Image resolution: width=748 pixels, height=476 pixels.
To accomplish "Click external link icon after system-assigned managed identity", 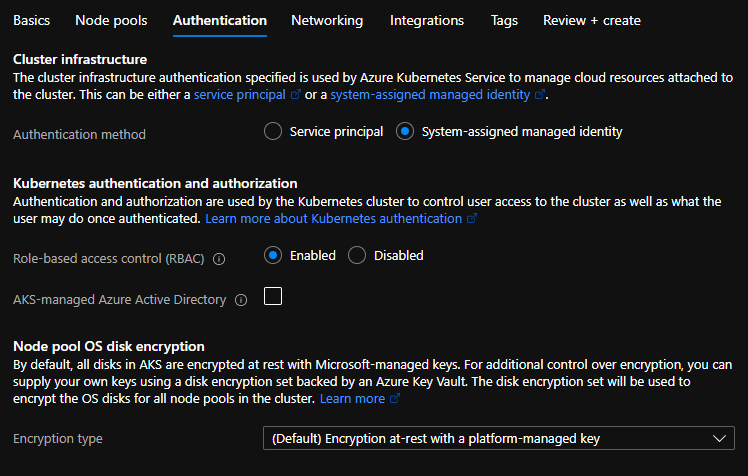I will 540,94.
